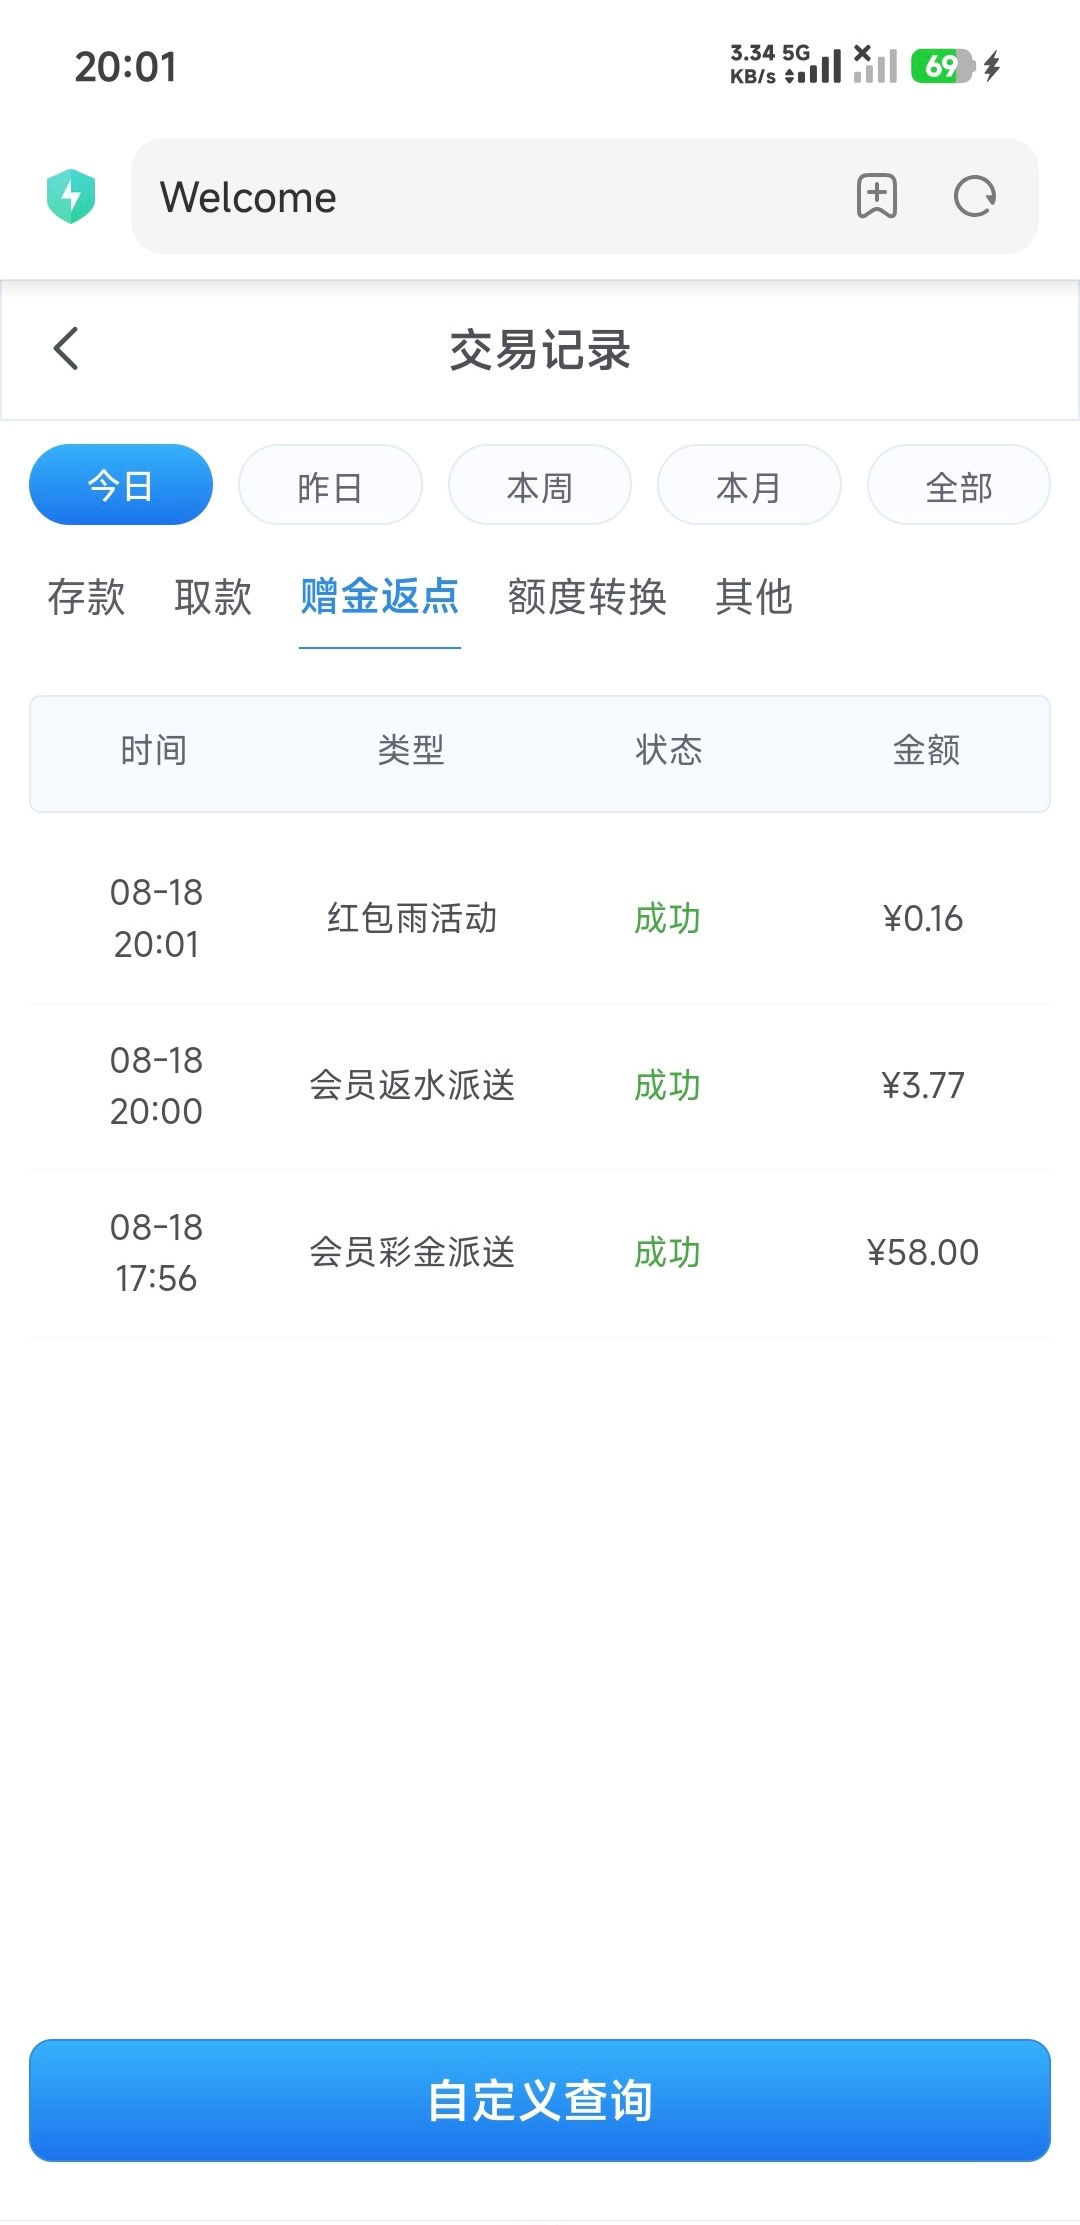Choose the 本月 date filter
Image resolution: width=1080 pixels, height=2225 pixels.
(x=749, y=485)
